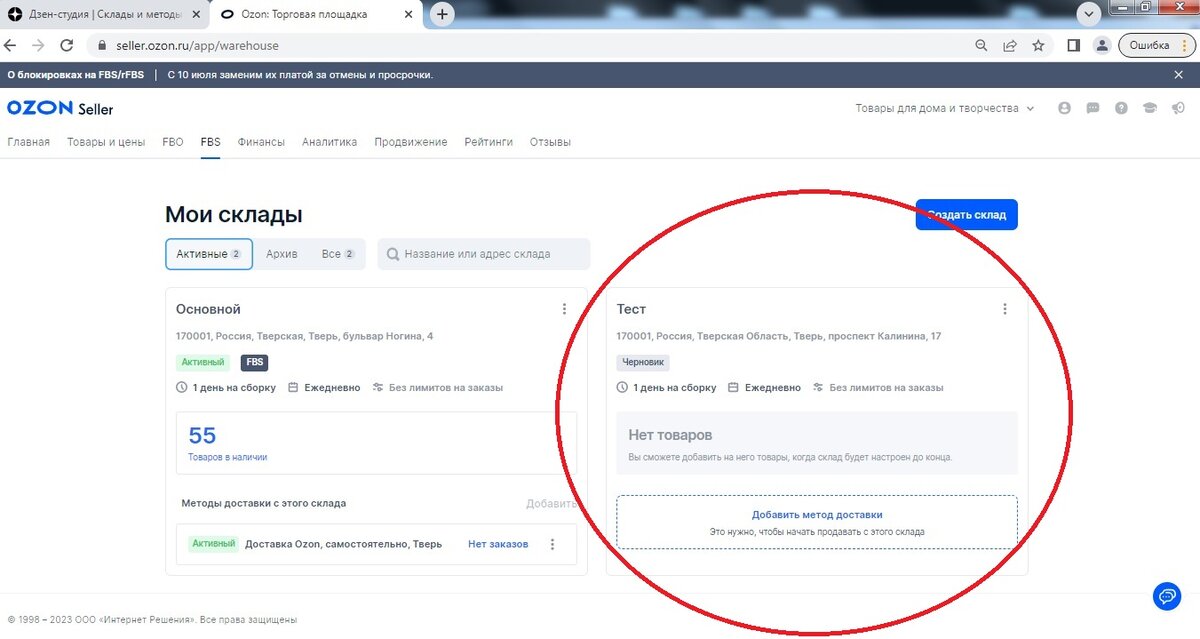1200x639 pixels.
Task: Open the FBS menu item
Action: click(210, 142)
